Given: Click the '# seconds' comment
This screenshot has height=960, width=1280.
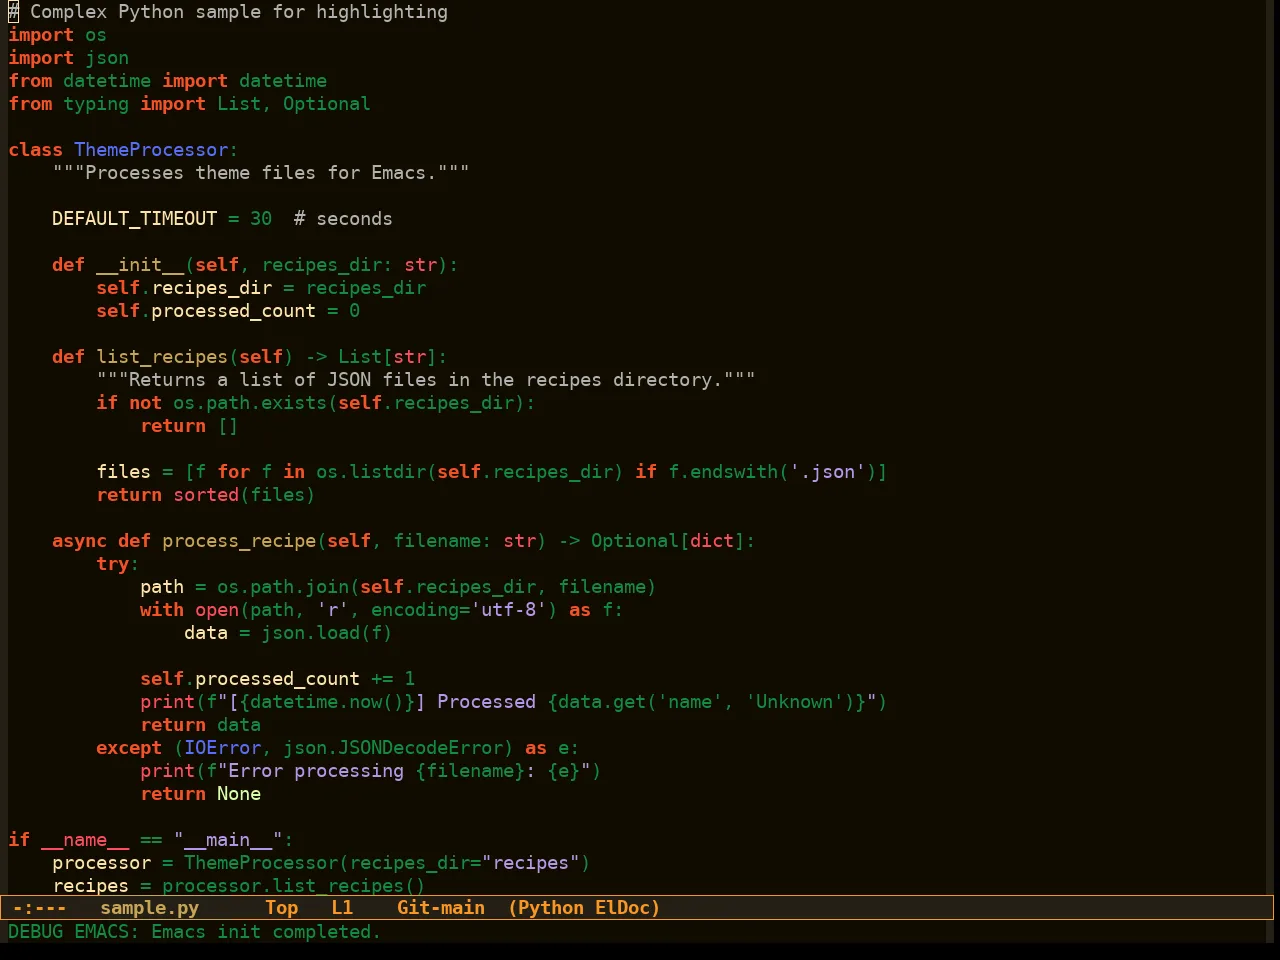Looking at the screenshot, I should pyautogui.click(x=343, y=219).
